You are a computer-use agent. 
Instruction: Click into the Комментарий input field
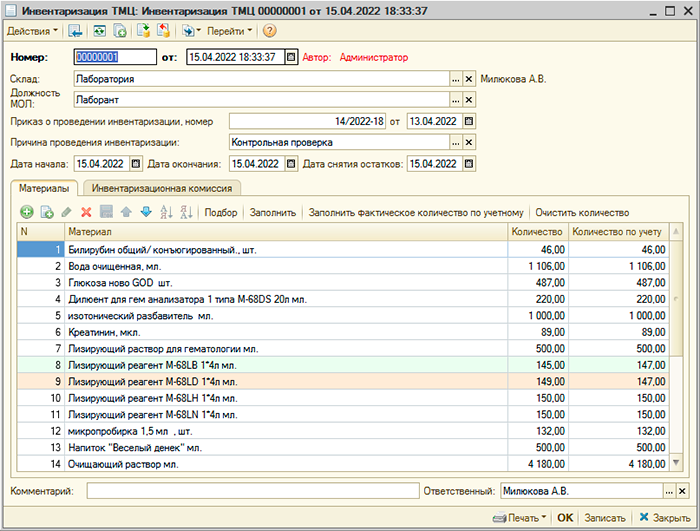point(252,491)
